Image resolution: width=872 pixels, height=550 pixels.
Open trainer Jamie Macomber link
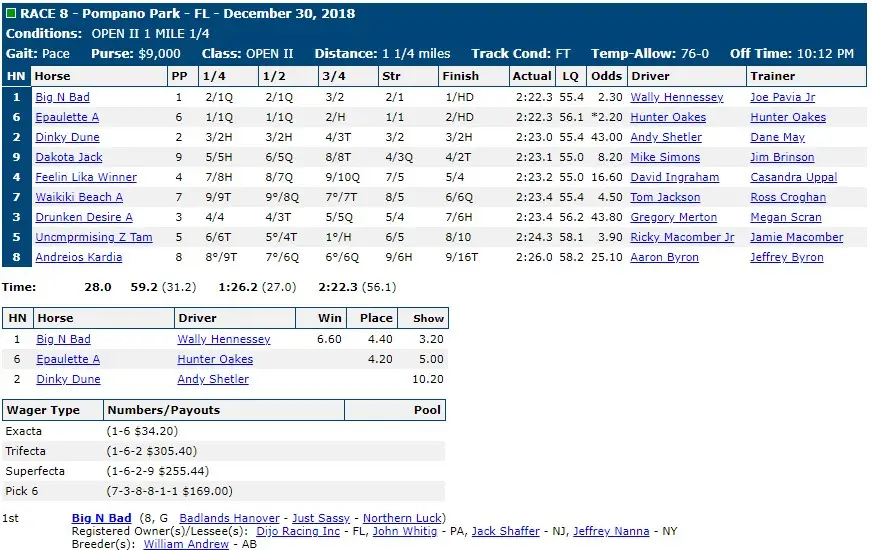tap(797, 237)
